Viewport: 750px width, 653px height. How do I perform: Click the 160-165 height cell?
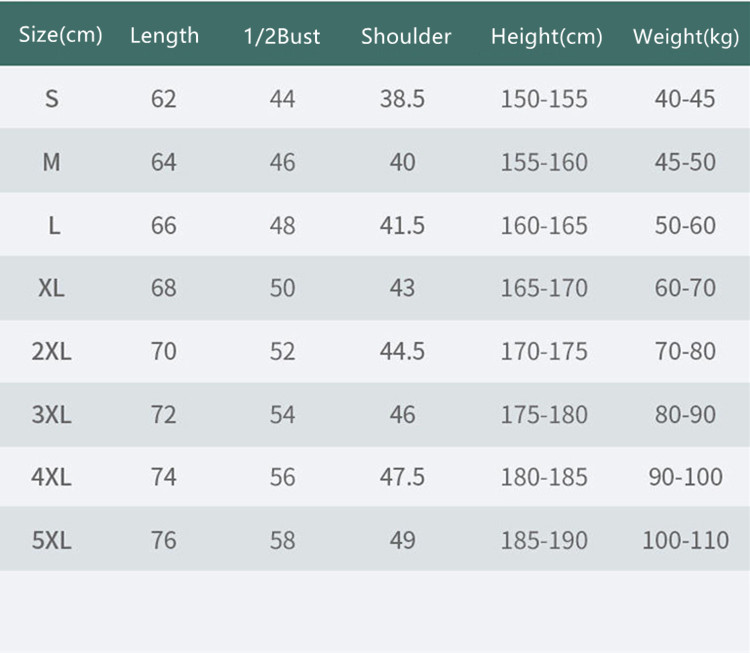coord(544,225)
